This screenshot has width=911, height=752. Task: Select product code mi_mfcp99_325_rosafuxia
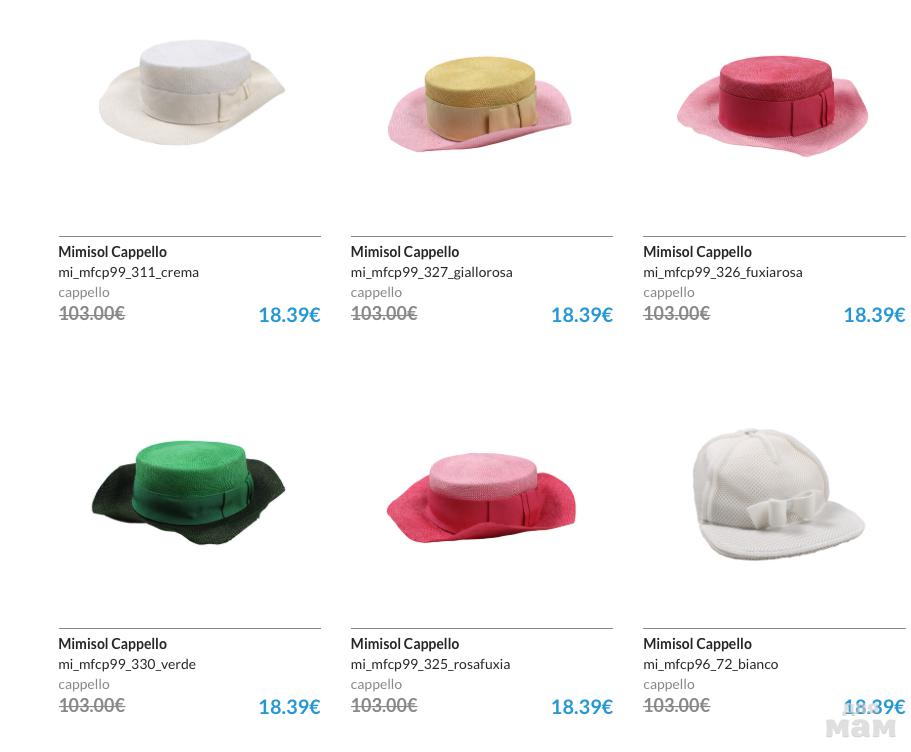pyautogui.click(x=431, y=664)
